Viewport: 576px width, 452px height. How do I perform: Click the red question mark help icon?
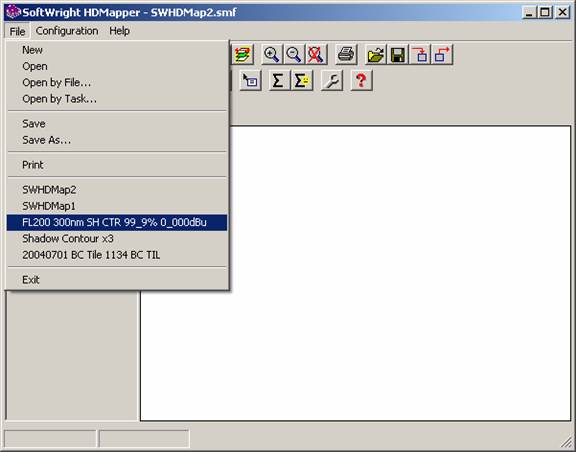pyautogui.click(x=361, y=80)
